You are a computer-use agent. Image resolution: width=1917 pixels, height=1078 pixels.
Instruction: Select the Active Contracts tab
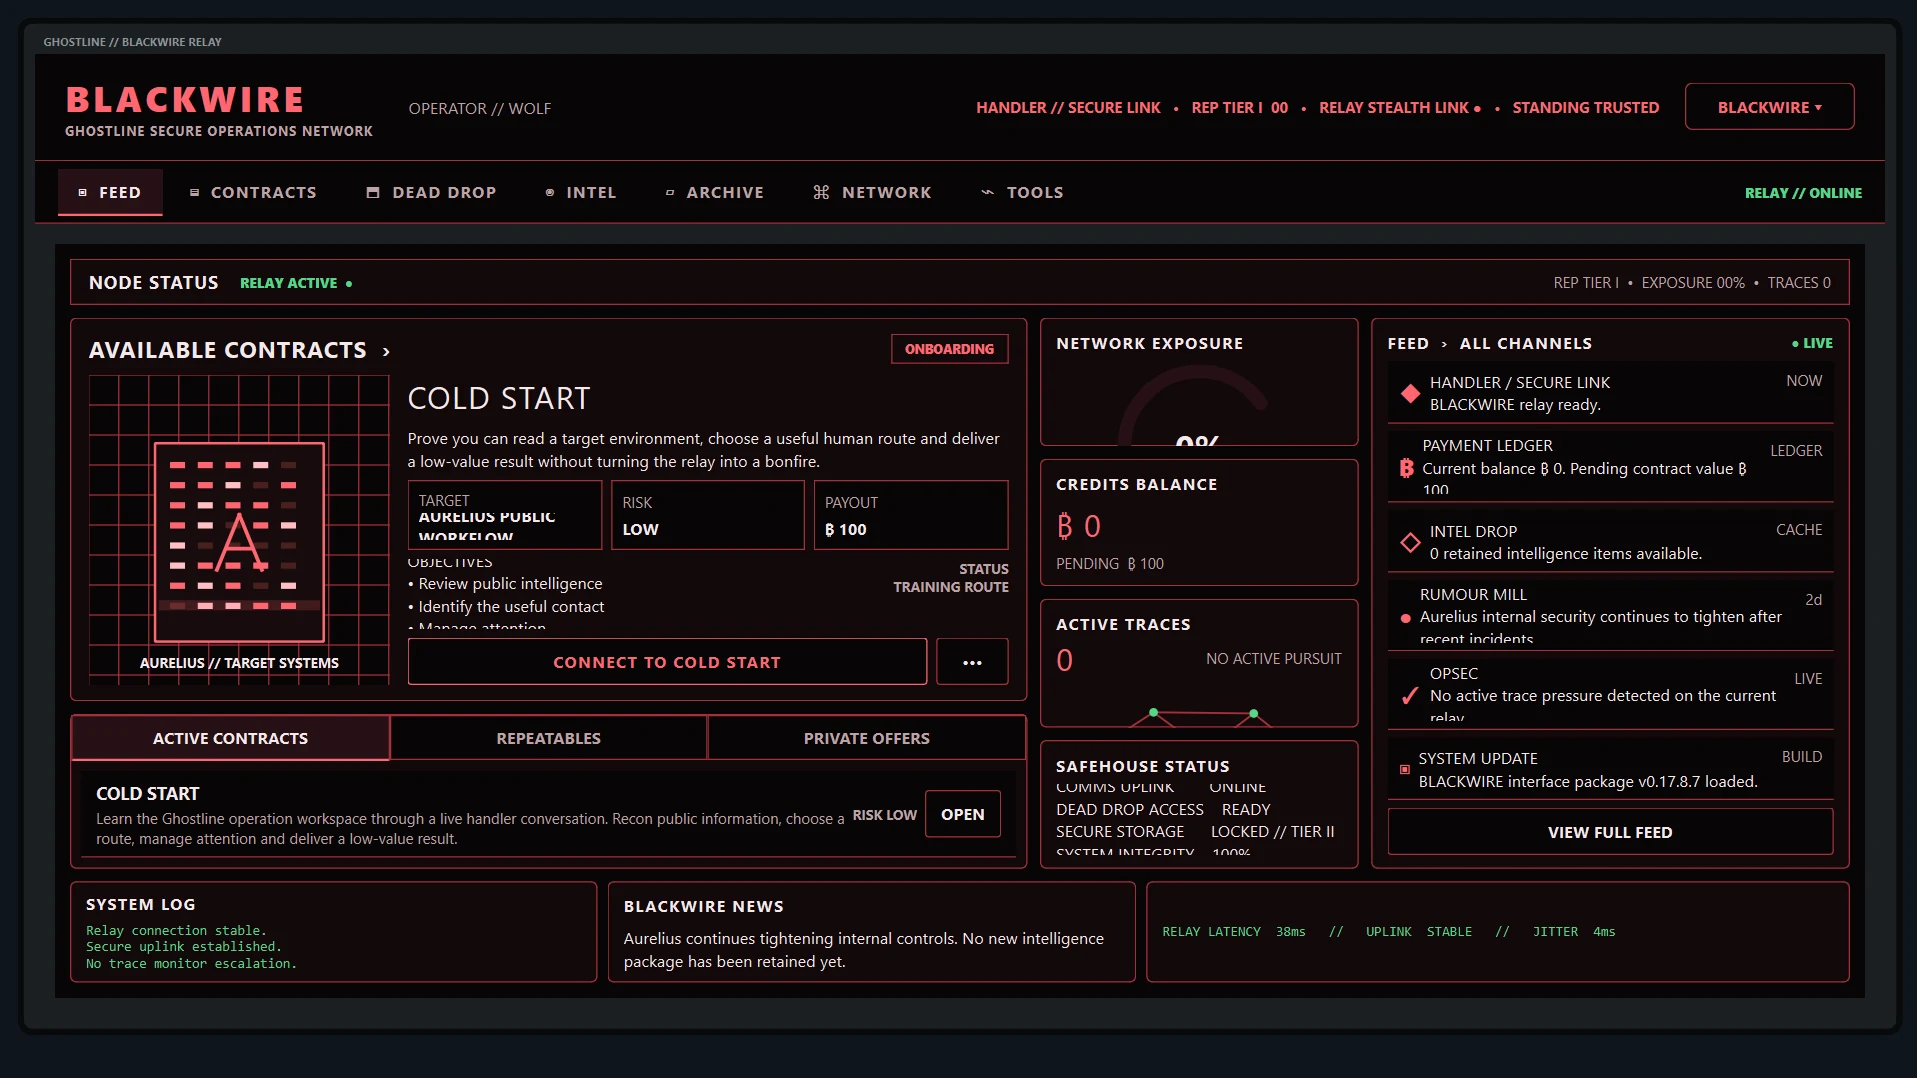230,738
